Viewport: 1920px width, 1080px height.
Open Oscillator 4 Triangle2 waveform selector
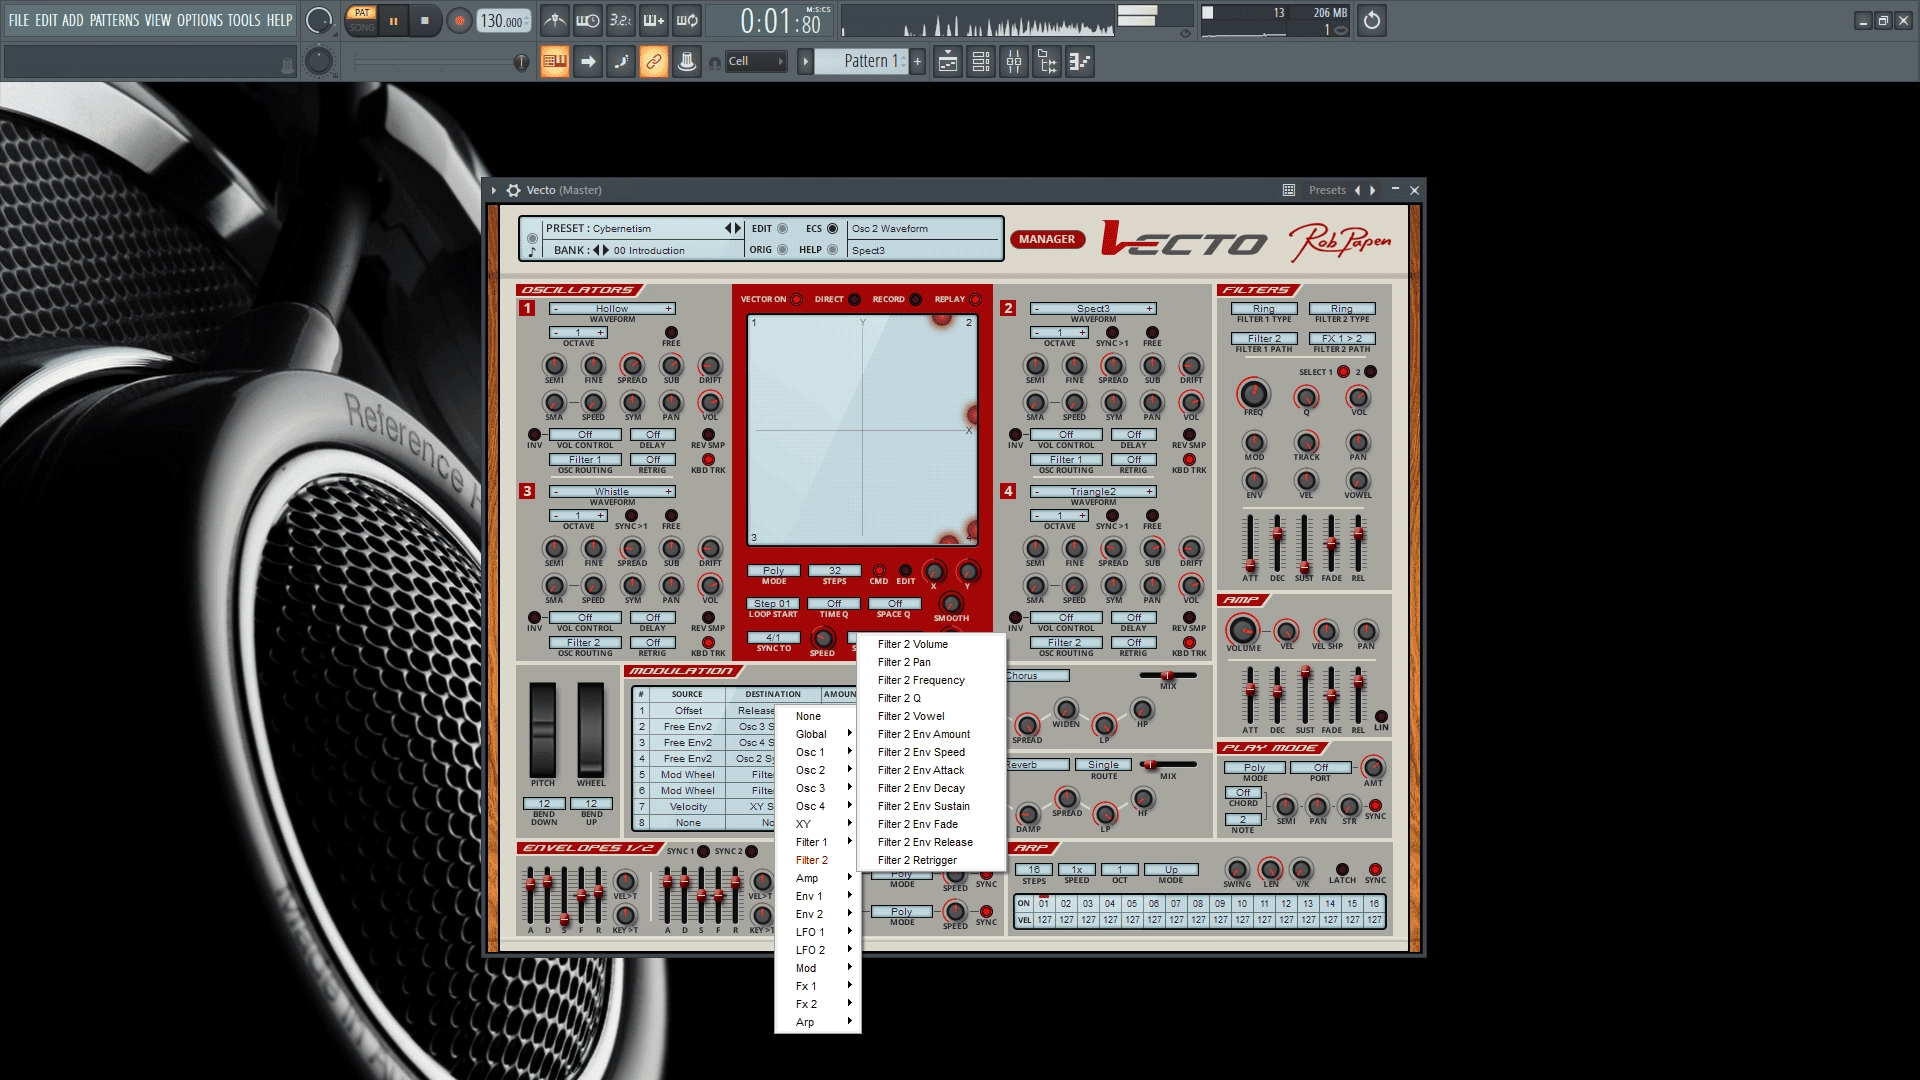[x=1093, y=492]
